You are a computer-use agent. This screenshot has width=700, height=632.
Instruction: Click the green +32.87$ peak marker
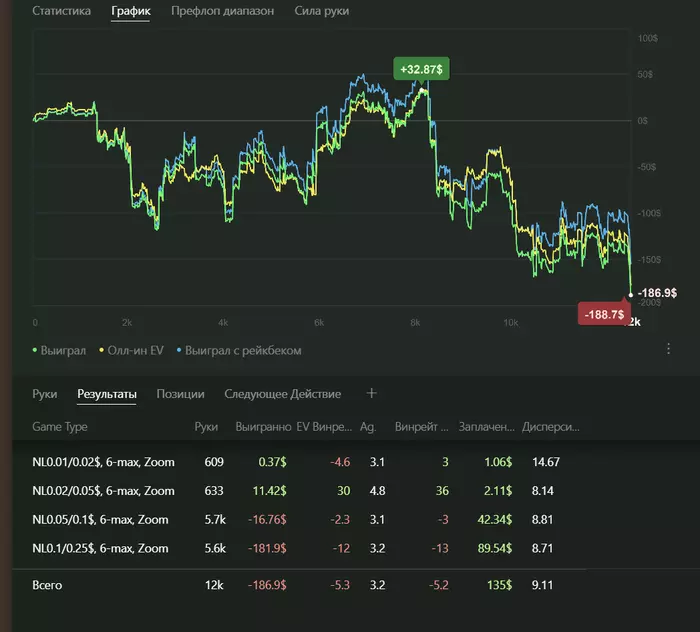point(421,70)
